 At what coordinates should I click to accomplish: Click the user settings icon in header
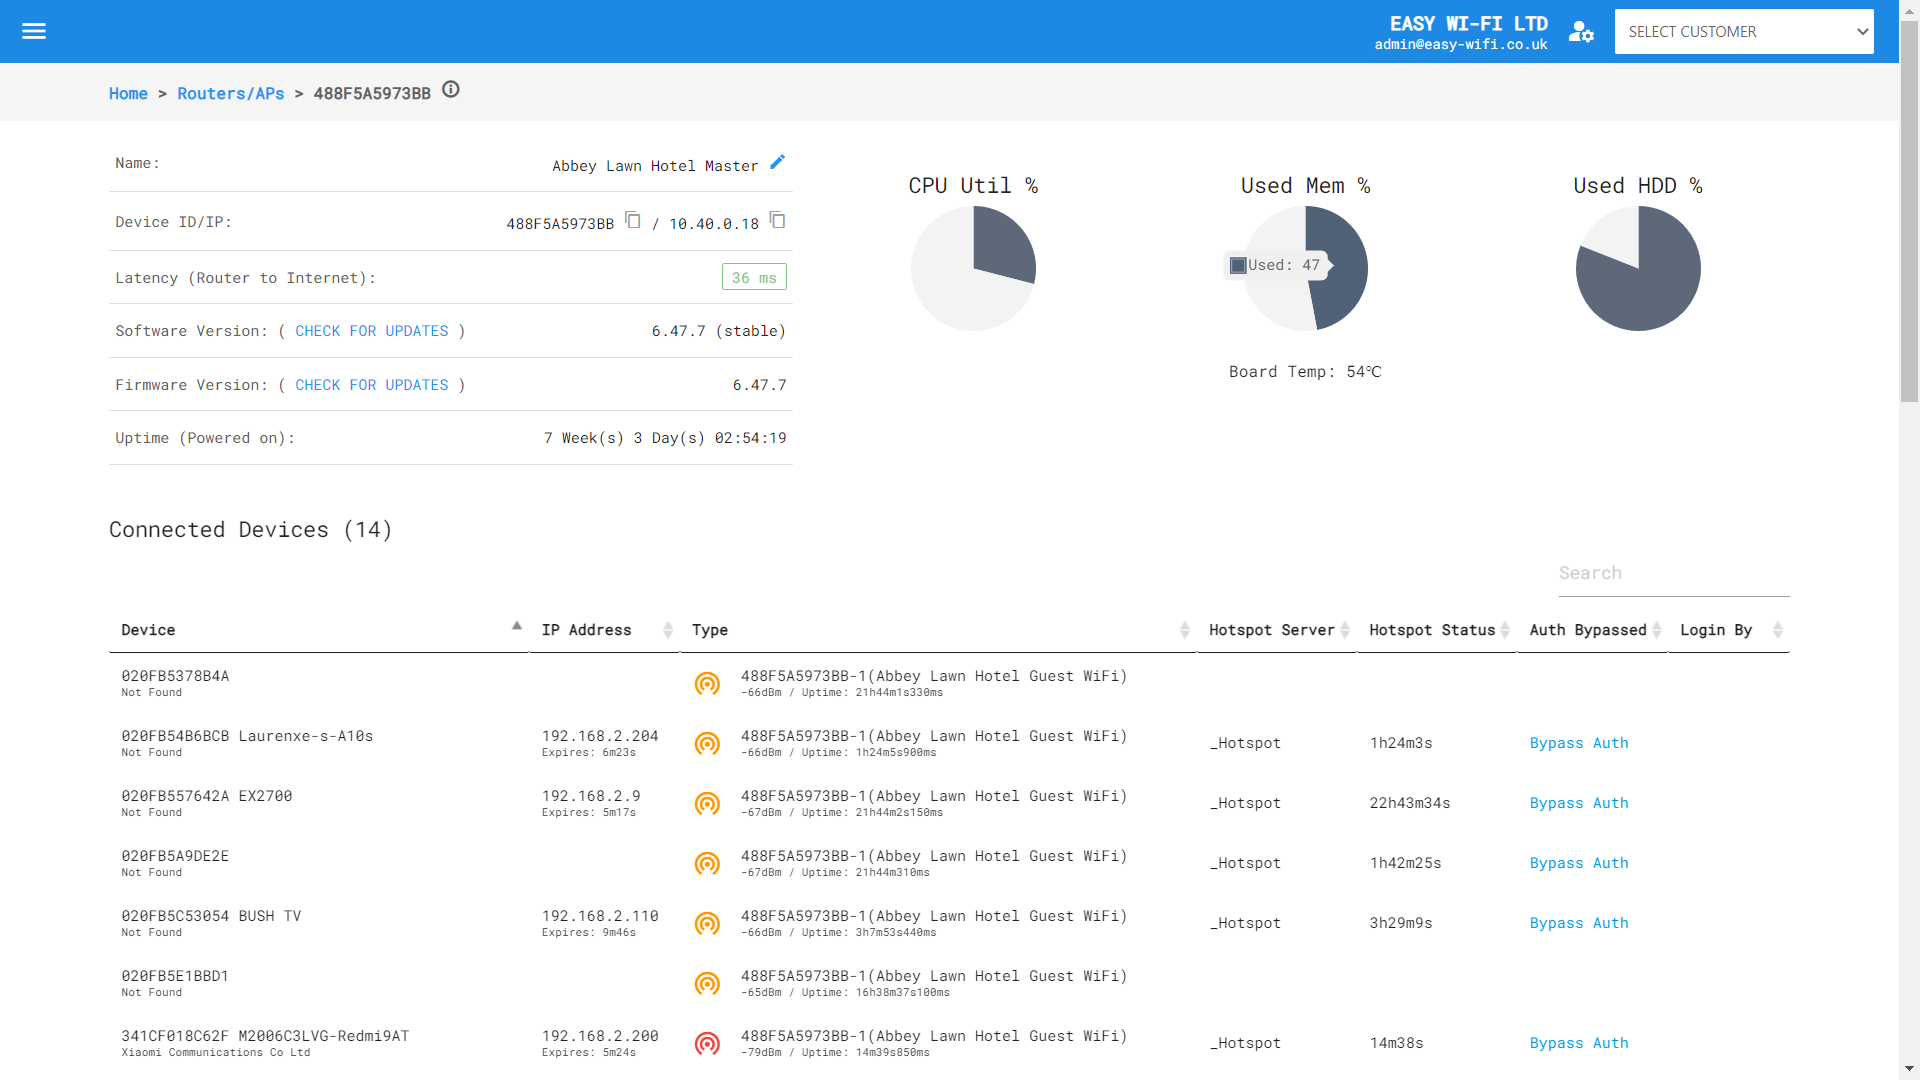[1581, 32]
